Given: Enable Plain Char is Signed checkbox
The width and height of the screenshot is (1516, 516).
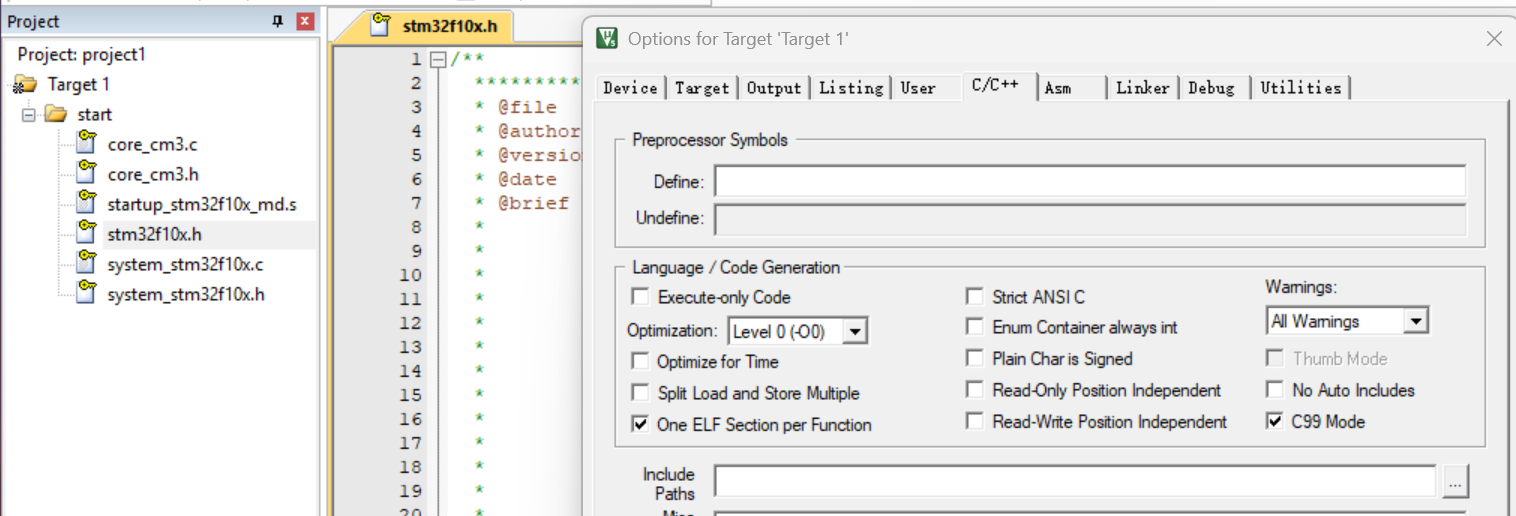Looking at the screenshot, I should (974, 358).
